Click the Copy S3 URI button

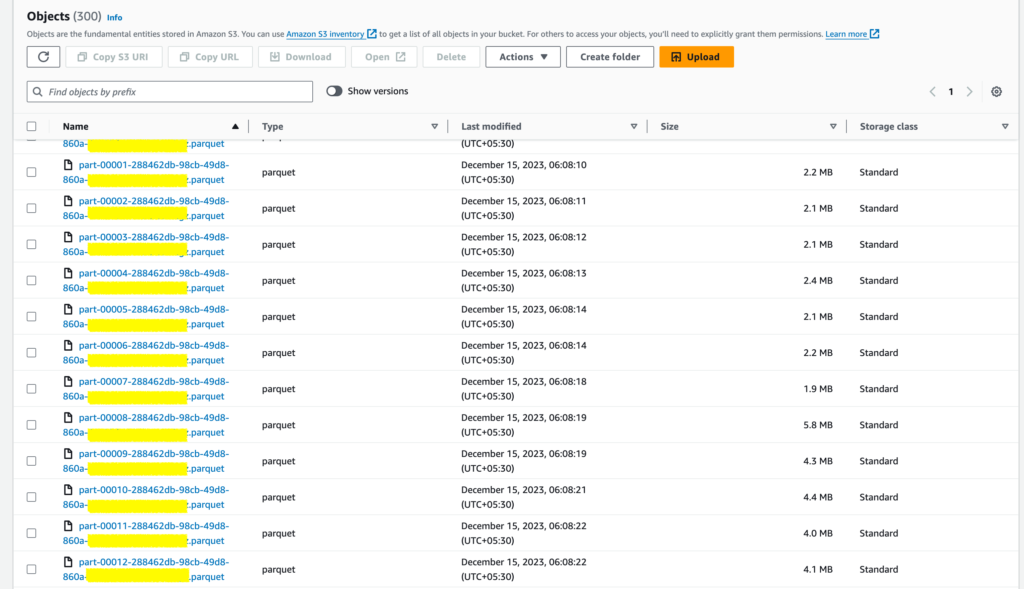click(x=113, y=57)
